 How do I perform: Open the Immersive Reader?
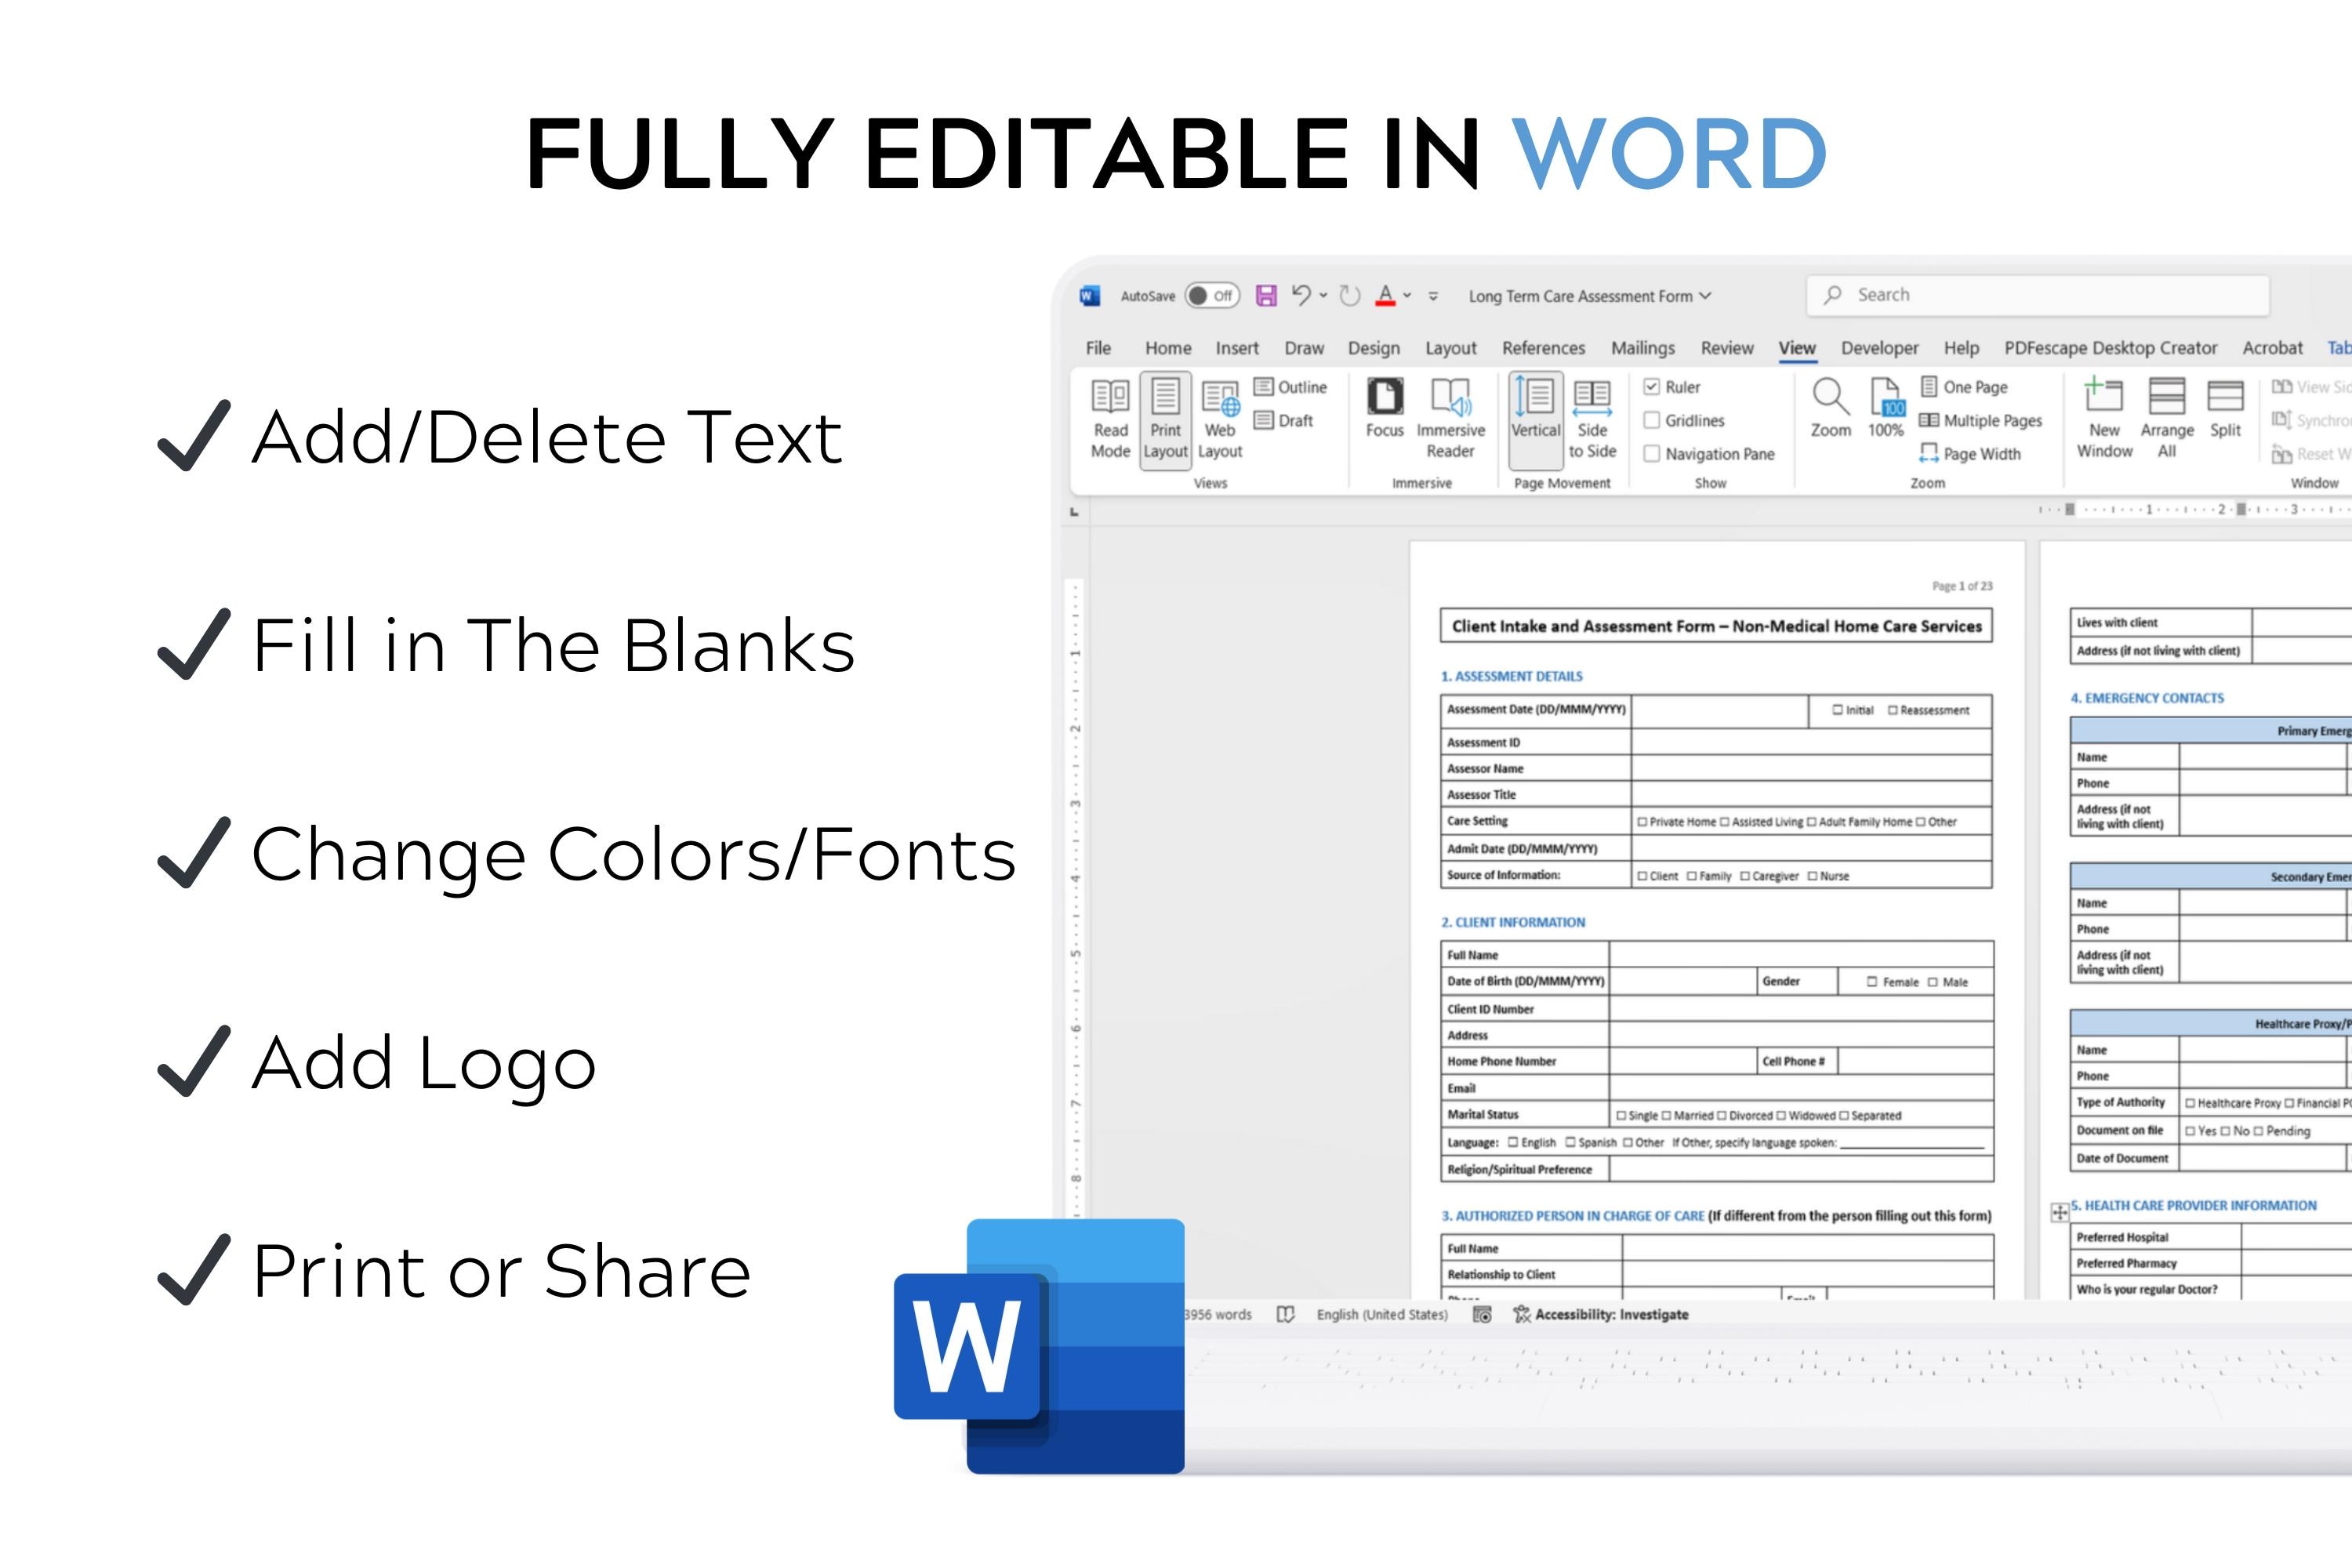point(1451,418)
